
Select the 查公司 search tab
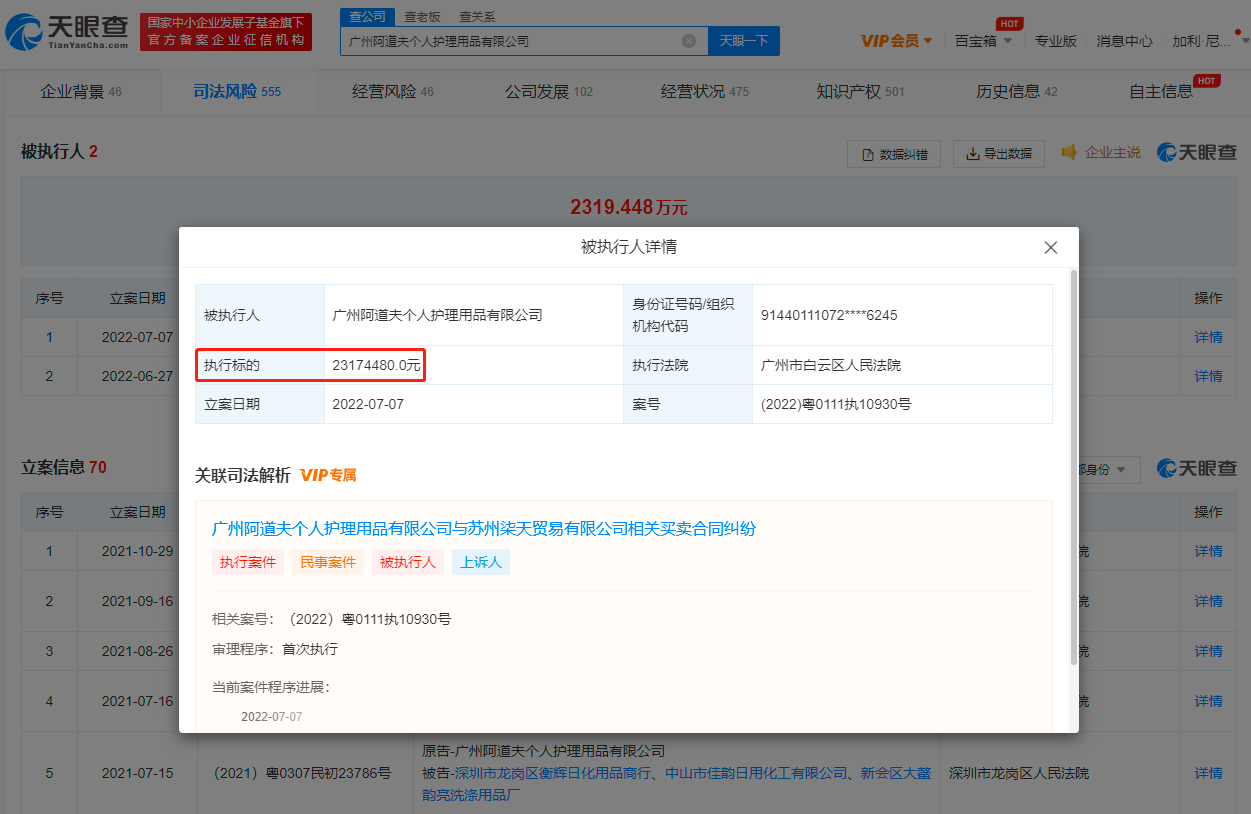[x=366, y=16]
